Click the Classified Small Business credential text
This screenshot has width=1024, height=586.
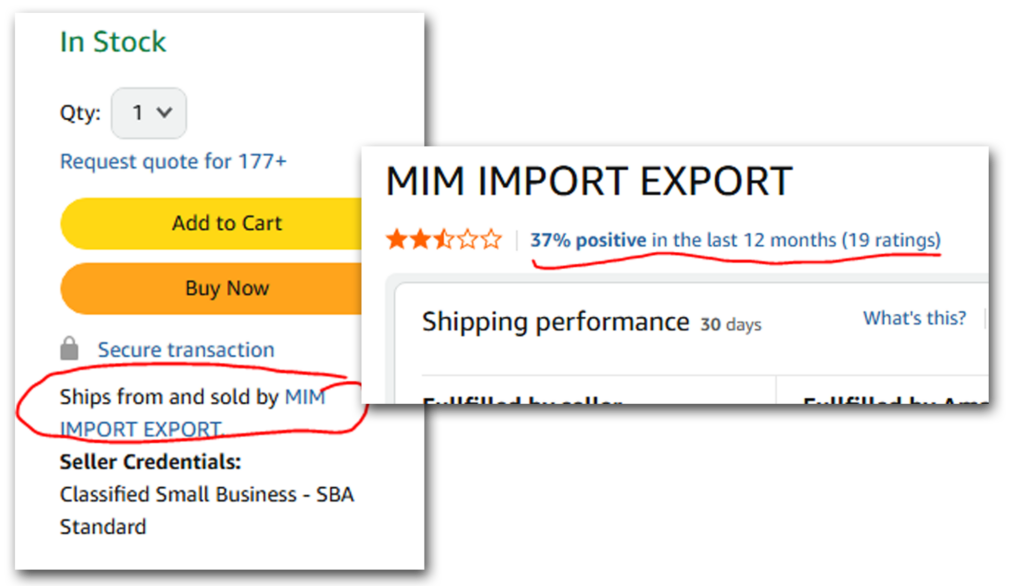click(206, 494)
